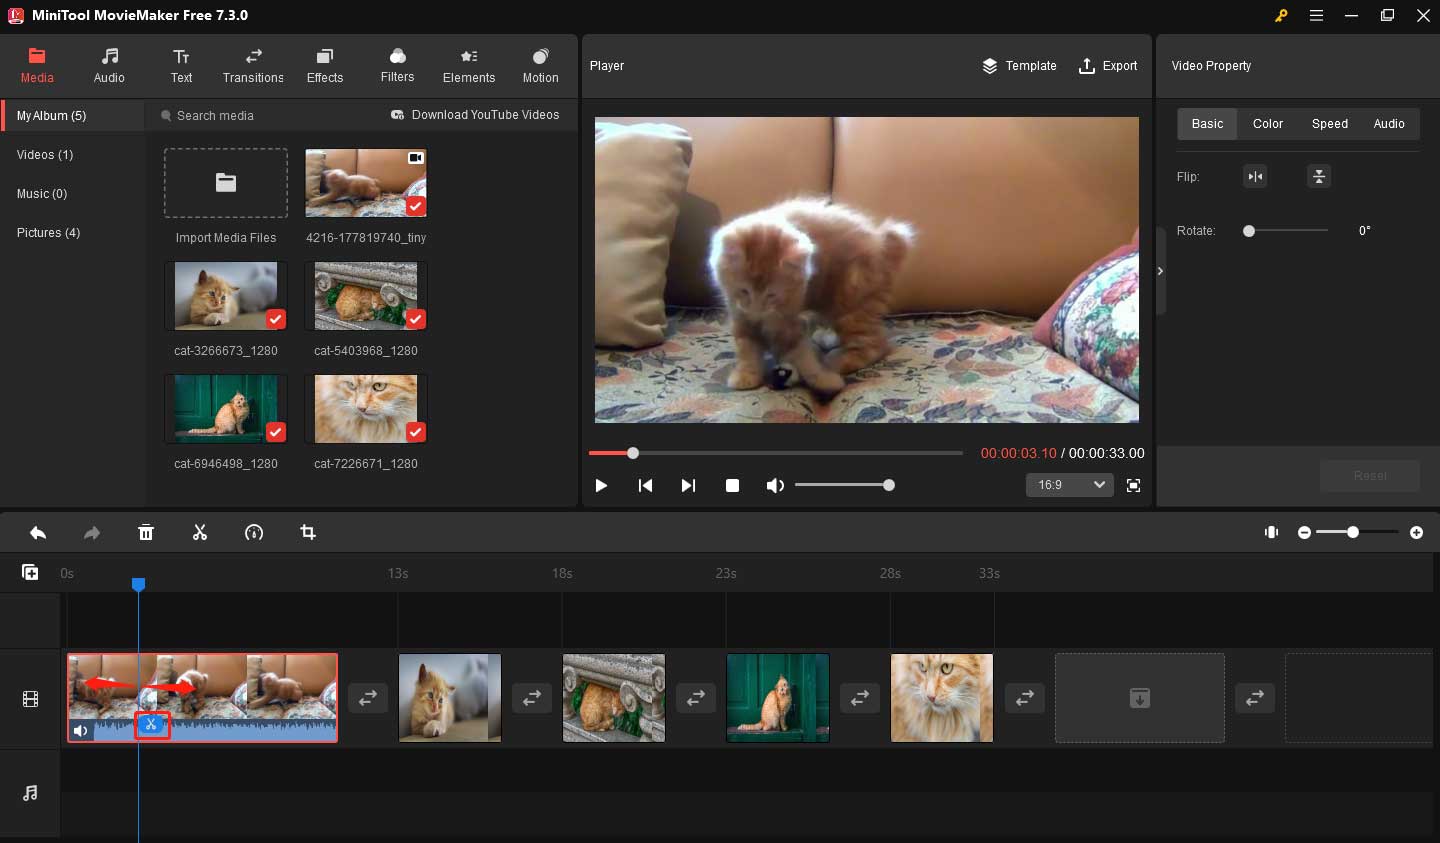This screenshot has height=843, width=1440.
Task: Click the player volume slider
Action: tap(843, 485)
